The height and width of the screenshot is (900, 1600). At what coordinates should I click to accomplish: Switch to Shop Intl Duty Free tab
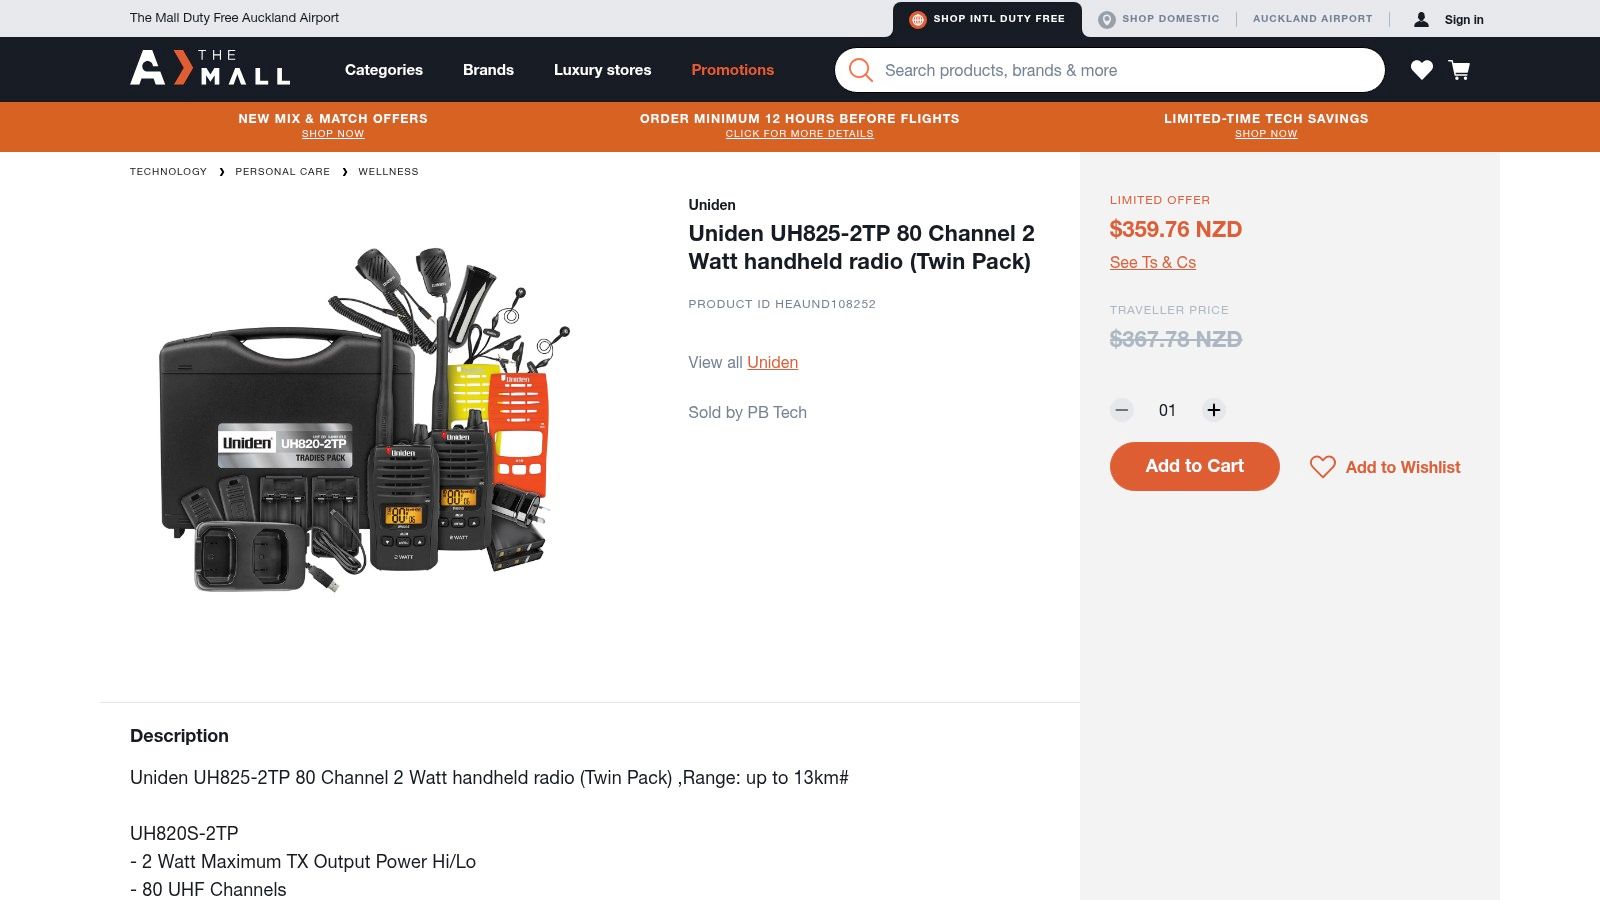[x=987, y=19]
